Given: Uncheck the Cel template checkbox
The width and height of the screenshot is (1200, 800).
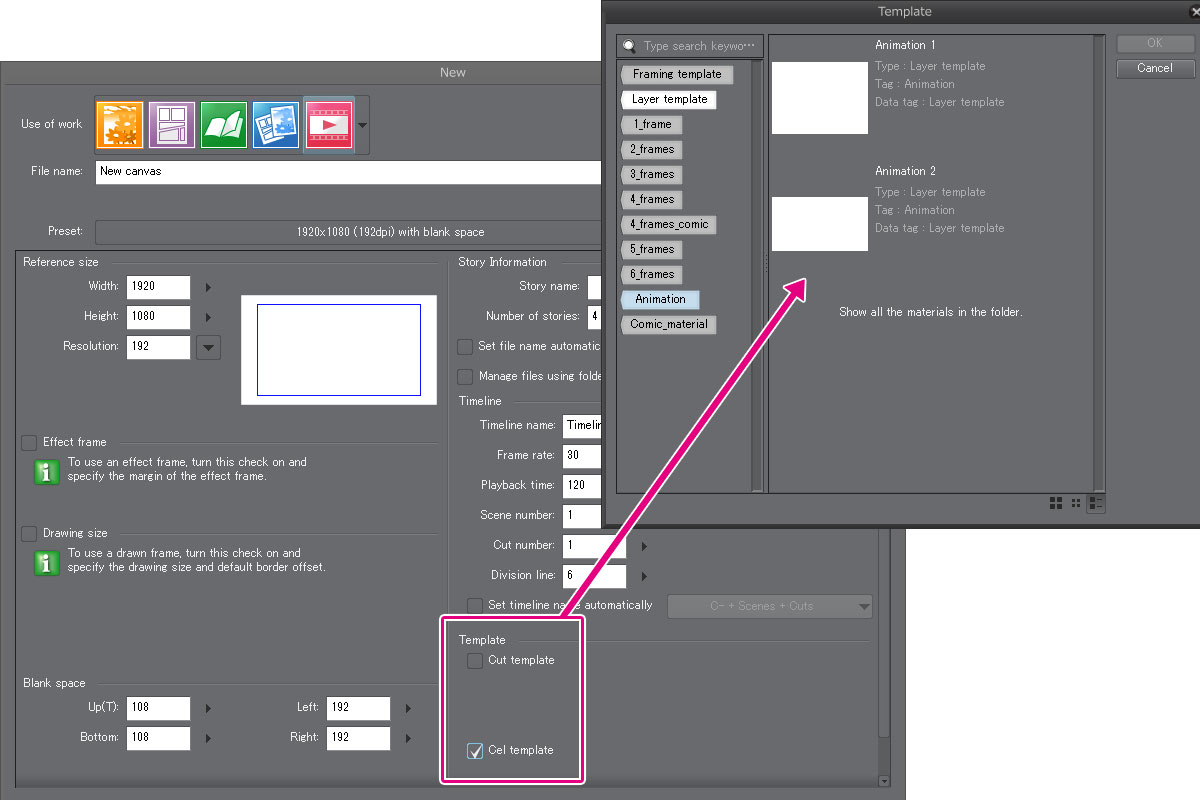Looking at the screenshot, I should point(475,751).
